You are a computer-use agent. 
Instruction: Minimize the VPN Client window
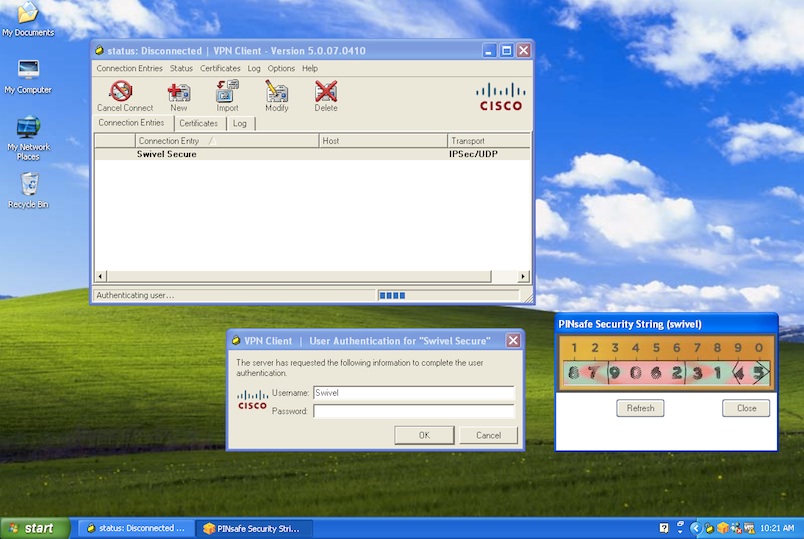[489, 50]
